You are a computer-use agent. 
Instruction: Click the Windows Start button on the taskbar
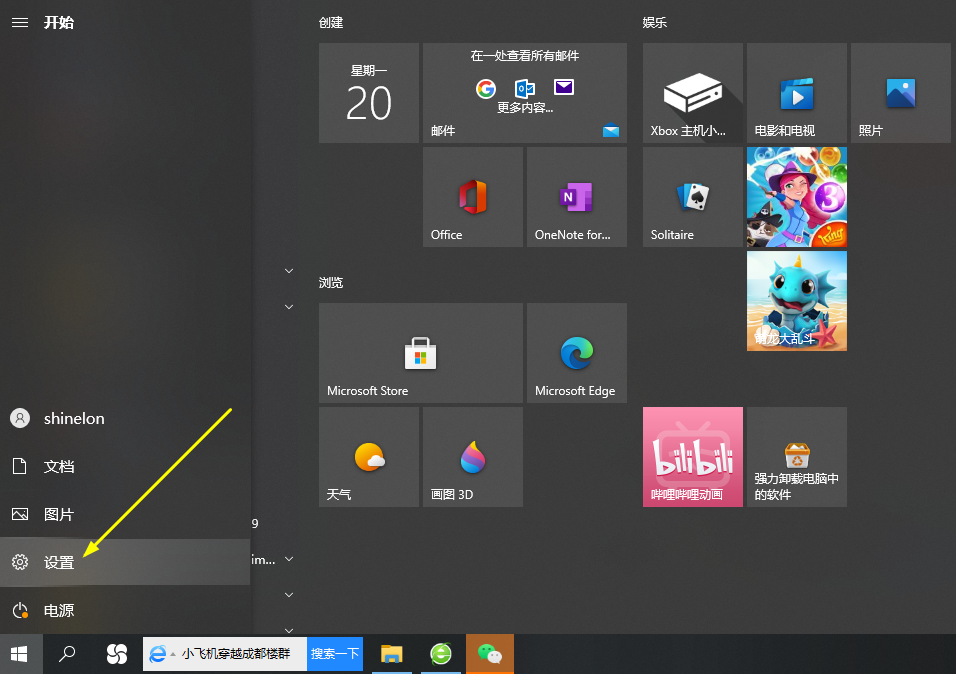[20, 654]
